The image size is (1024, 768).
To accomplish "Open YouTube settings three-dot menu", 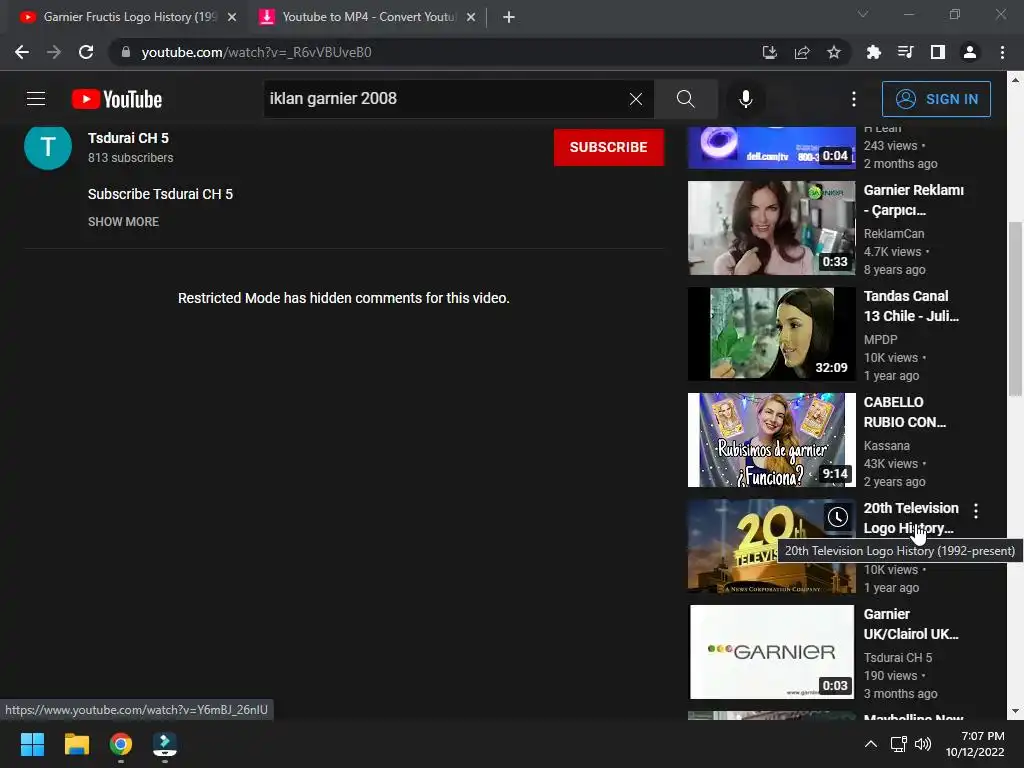I will coord(854,99).
